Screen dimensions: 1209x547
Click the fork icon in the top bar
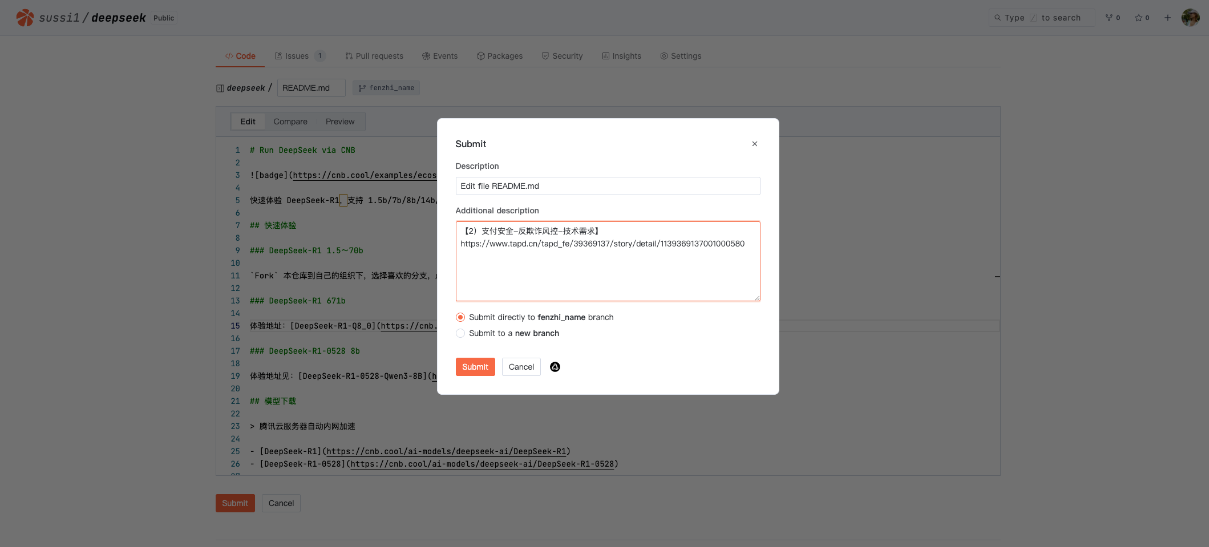(1108, 18)
